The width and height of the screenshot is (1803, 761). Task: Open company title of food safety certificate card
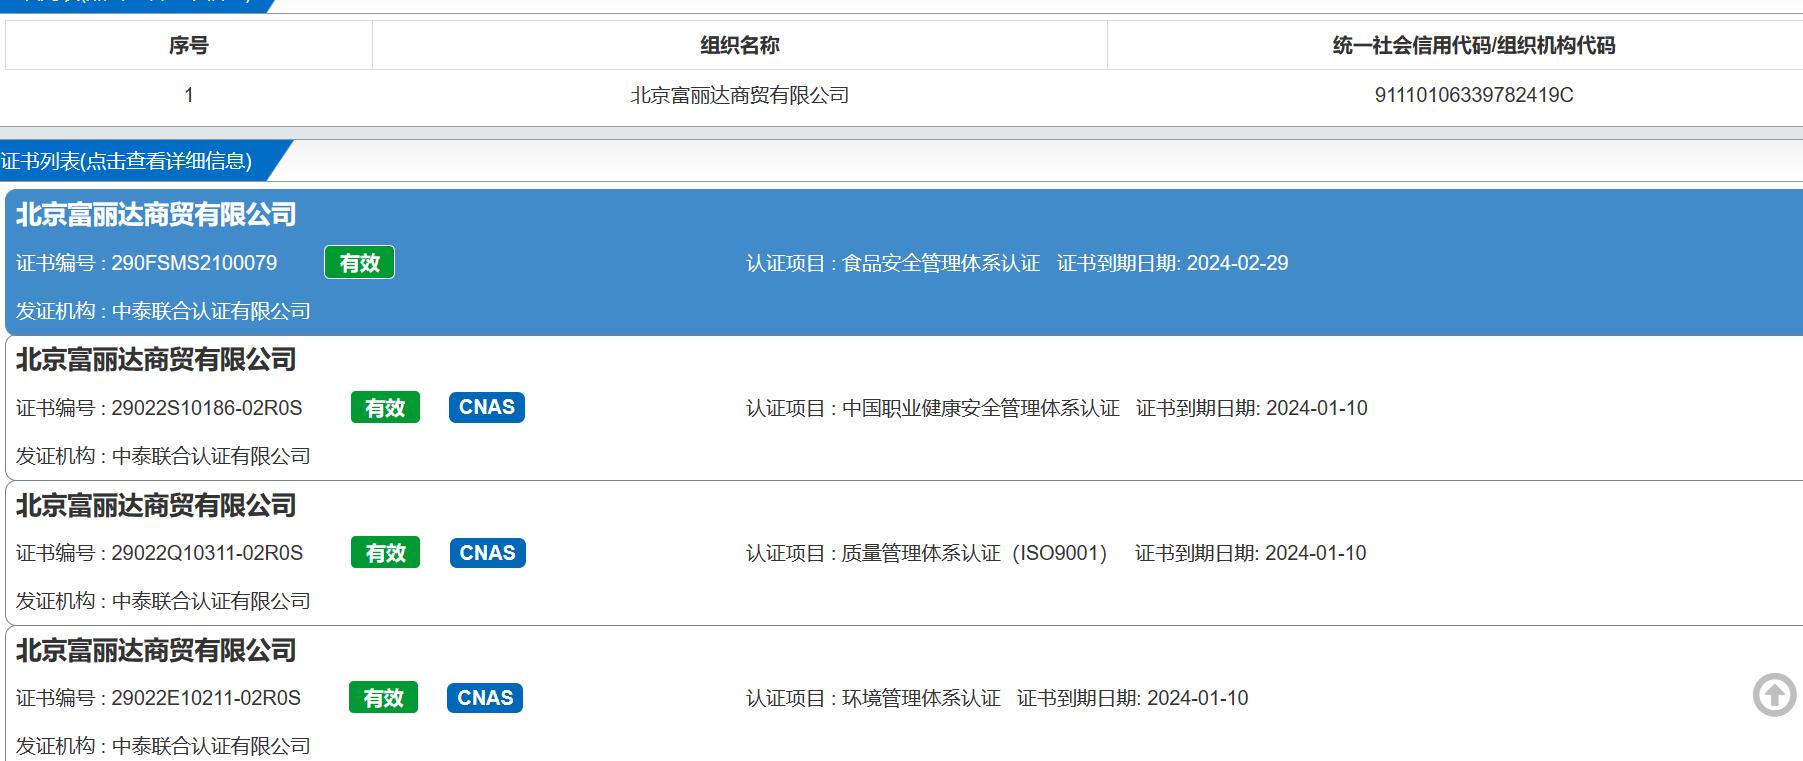pyautogui.click(x=156, y=214)
